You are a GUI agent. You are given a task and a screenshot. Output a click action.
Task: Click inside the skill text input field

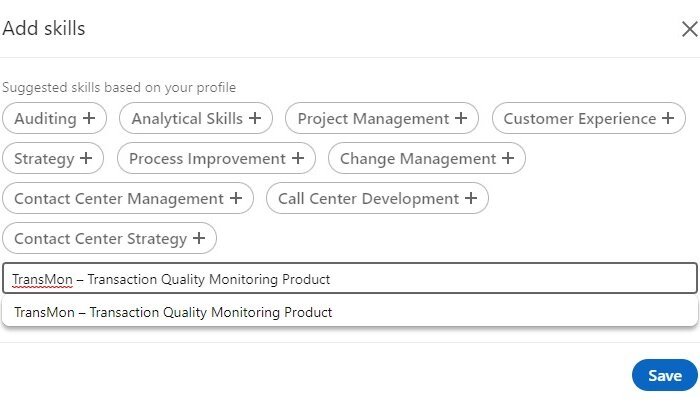pos(350,279)
